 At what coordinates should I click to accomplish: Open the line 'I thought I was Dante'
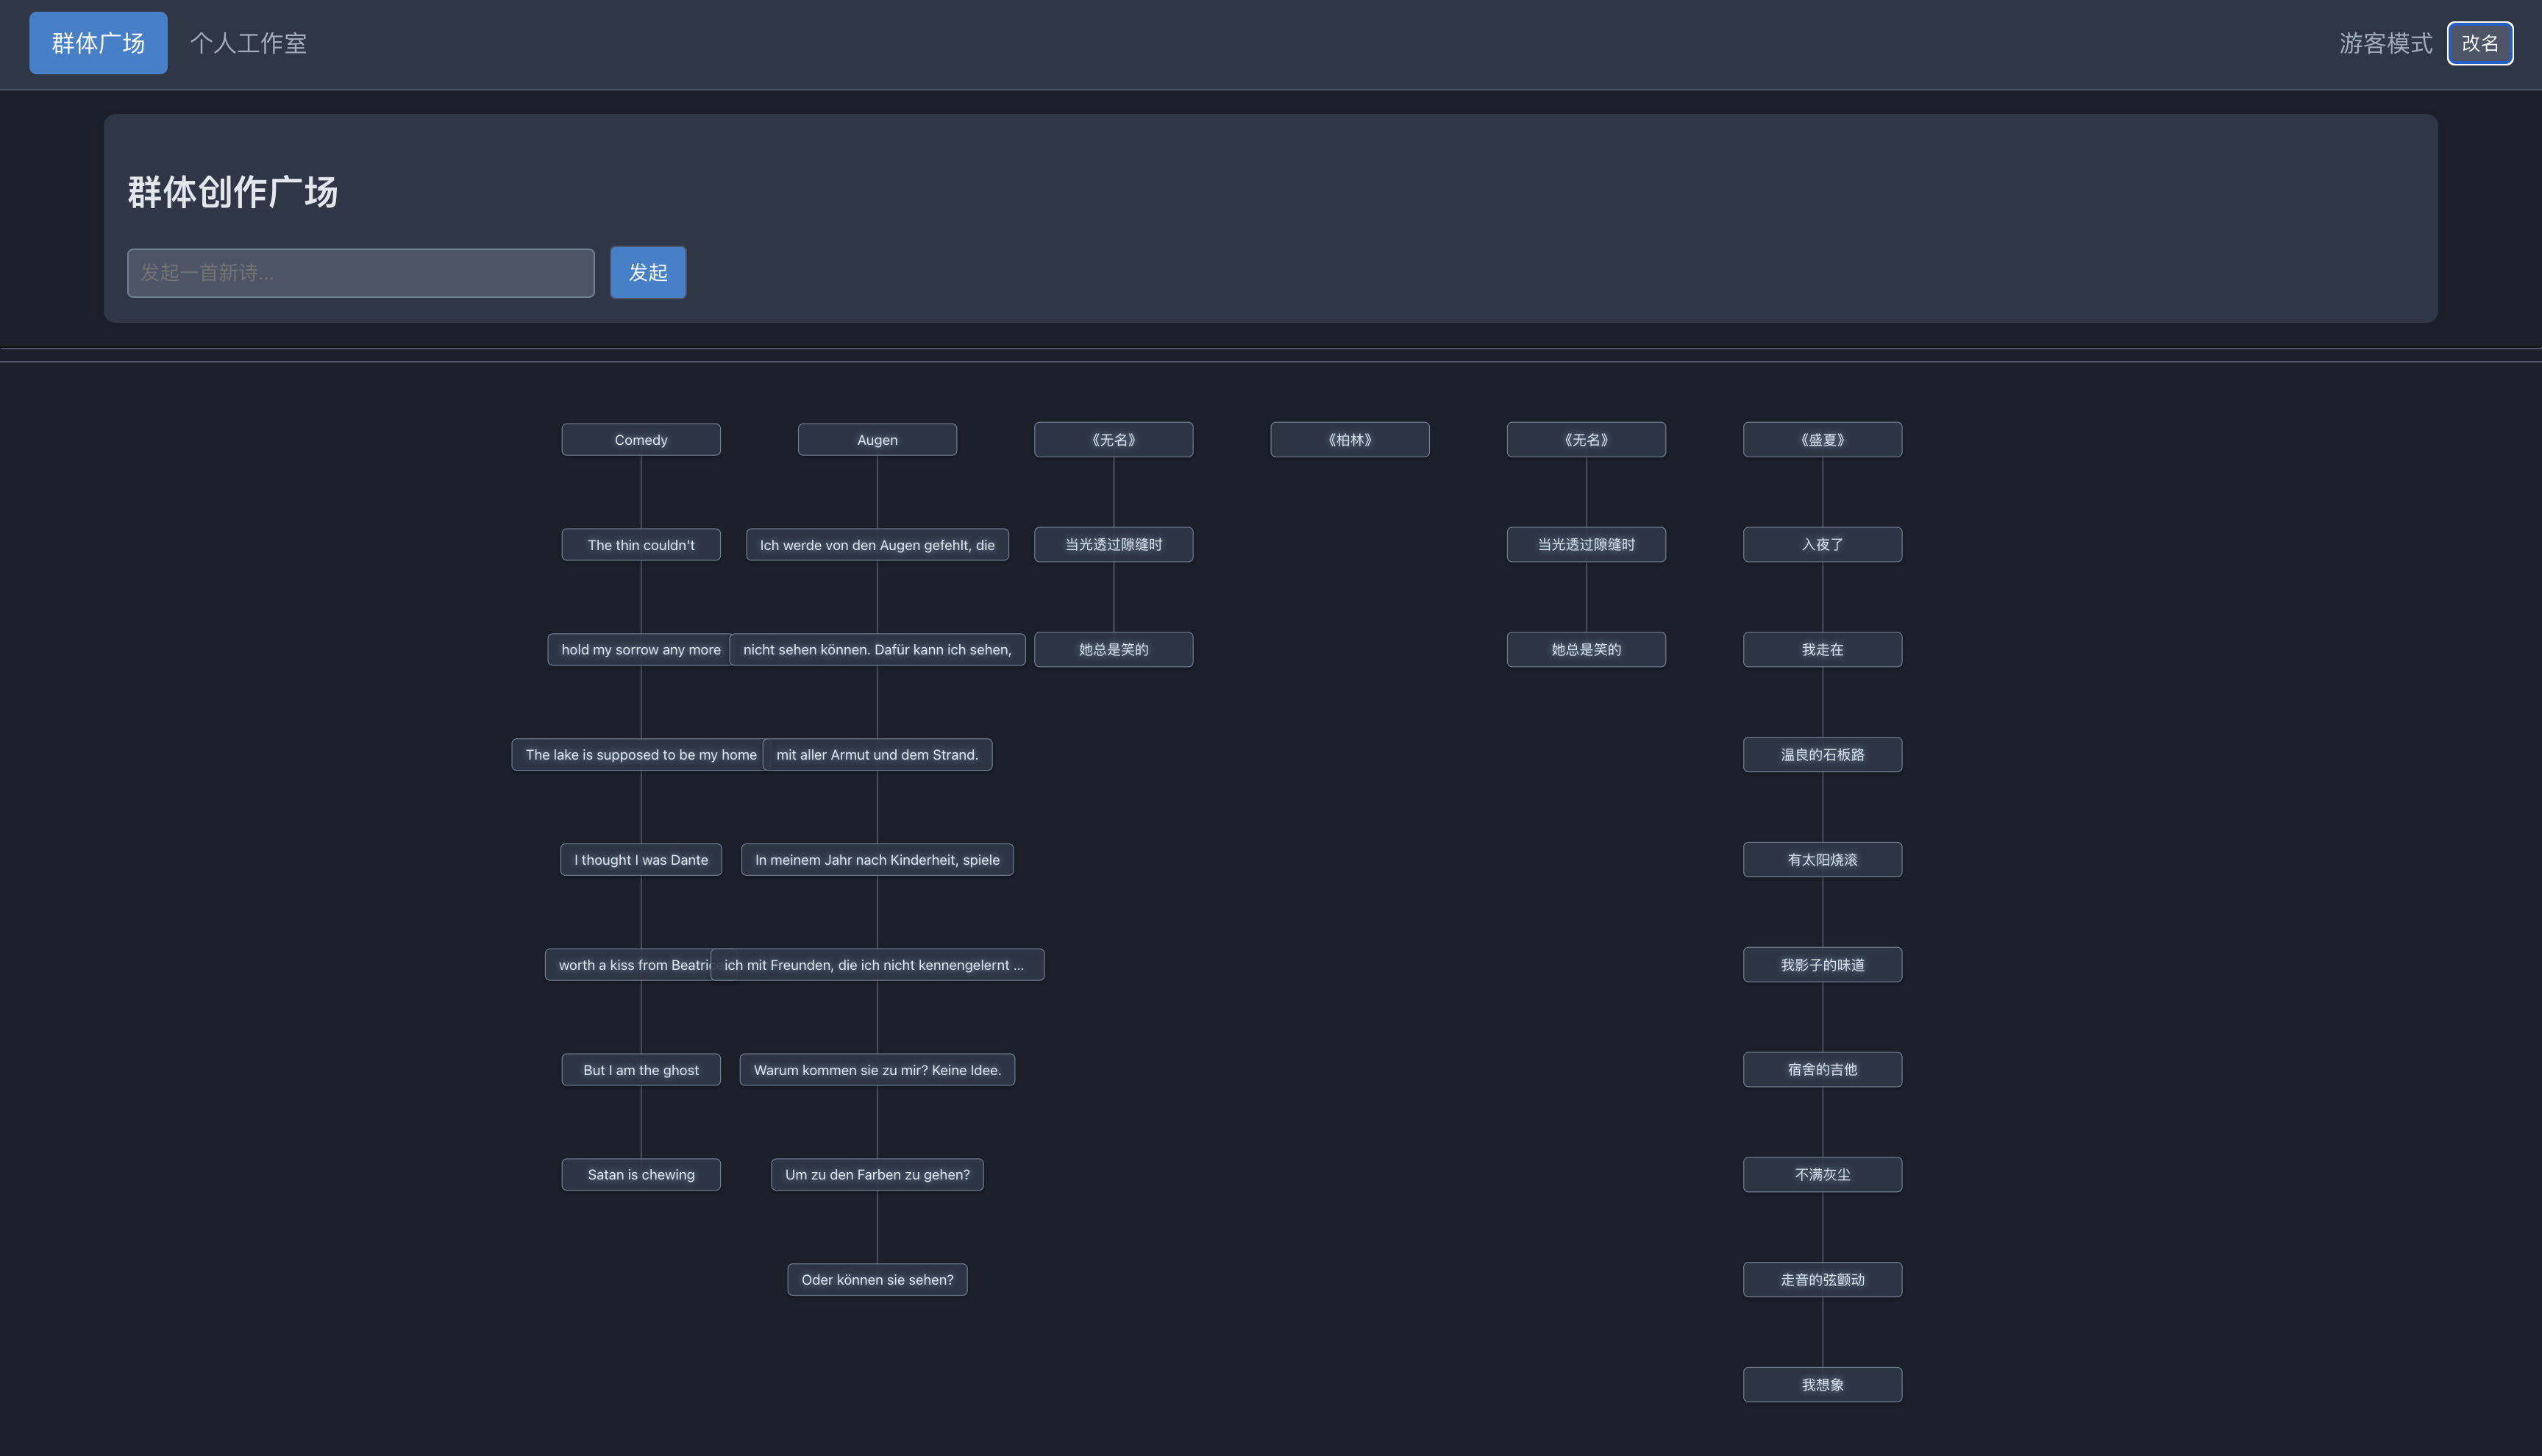coord(640,859)
